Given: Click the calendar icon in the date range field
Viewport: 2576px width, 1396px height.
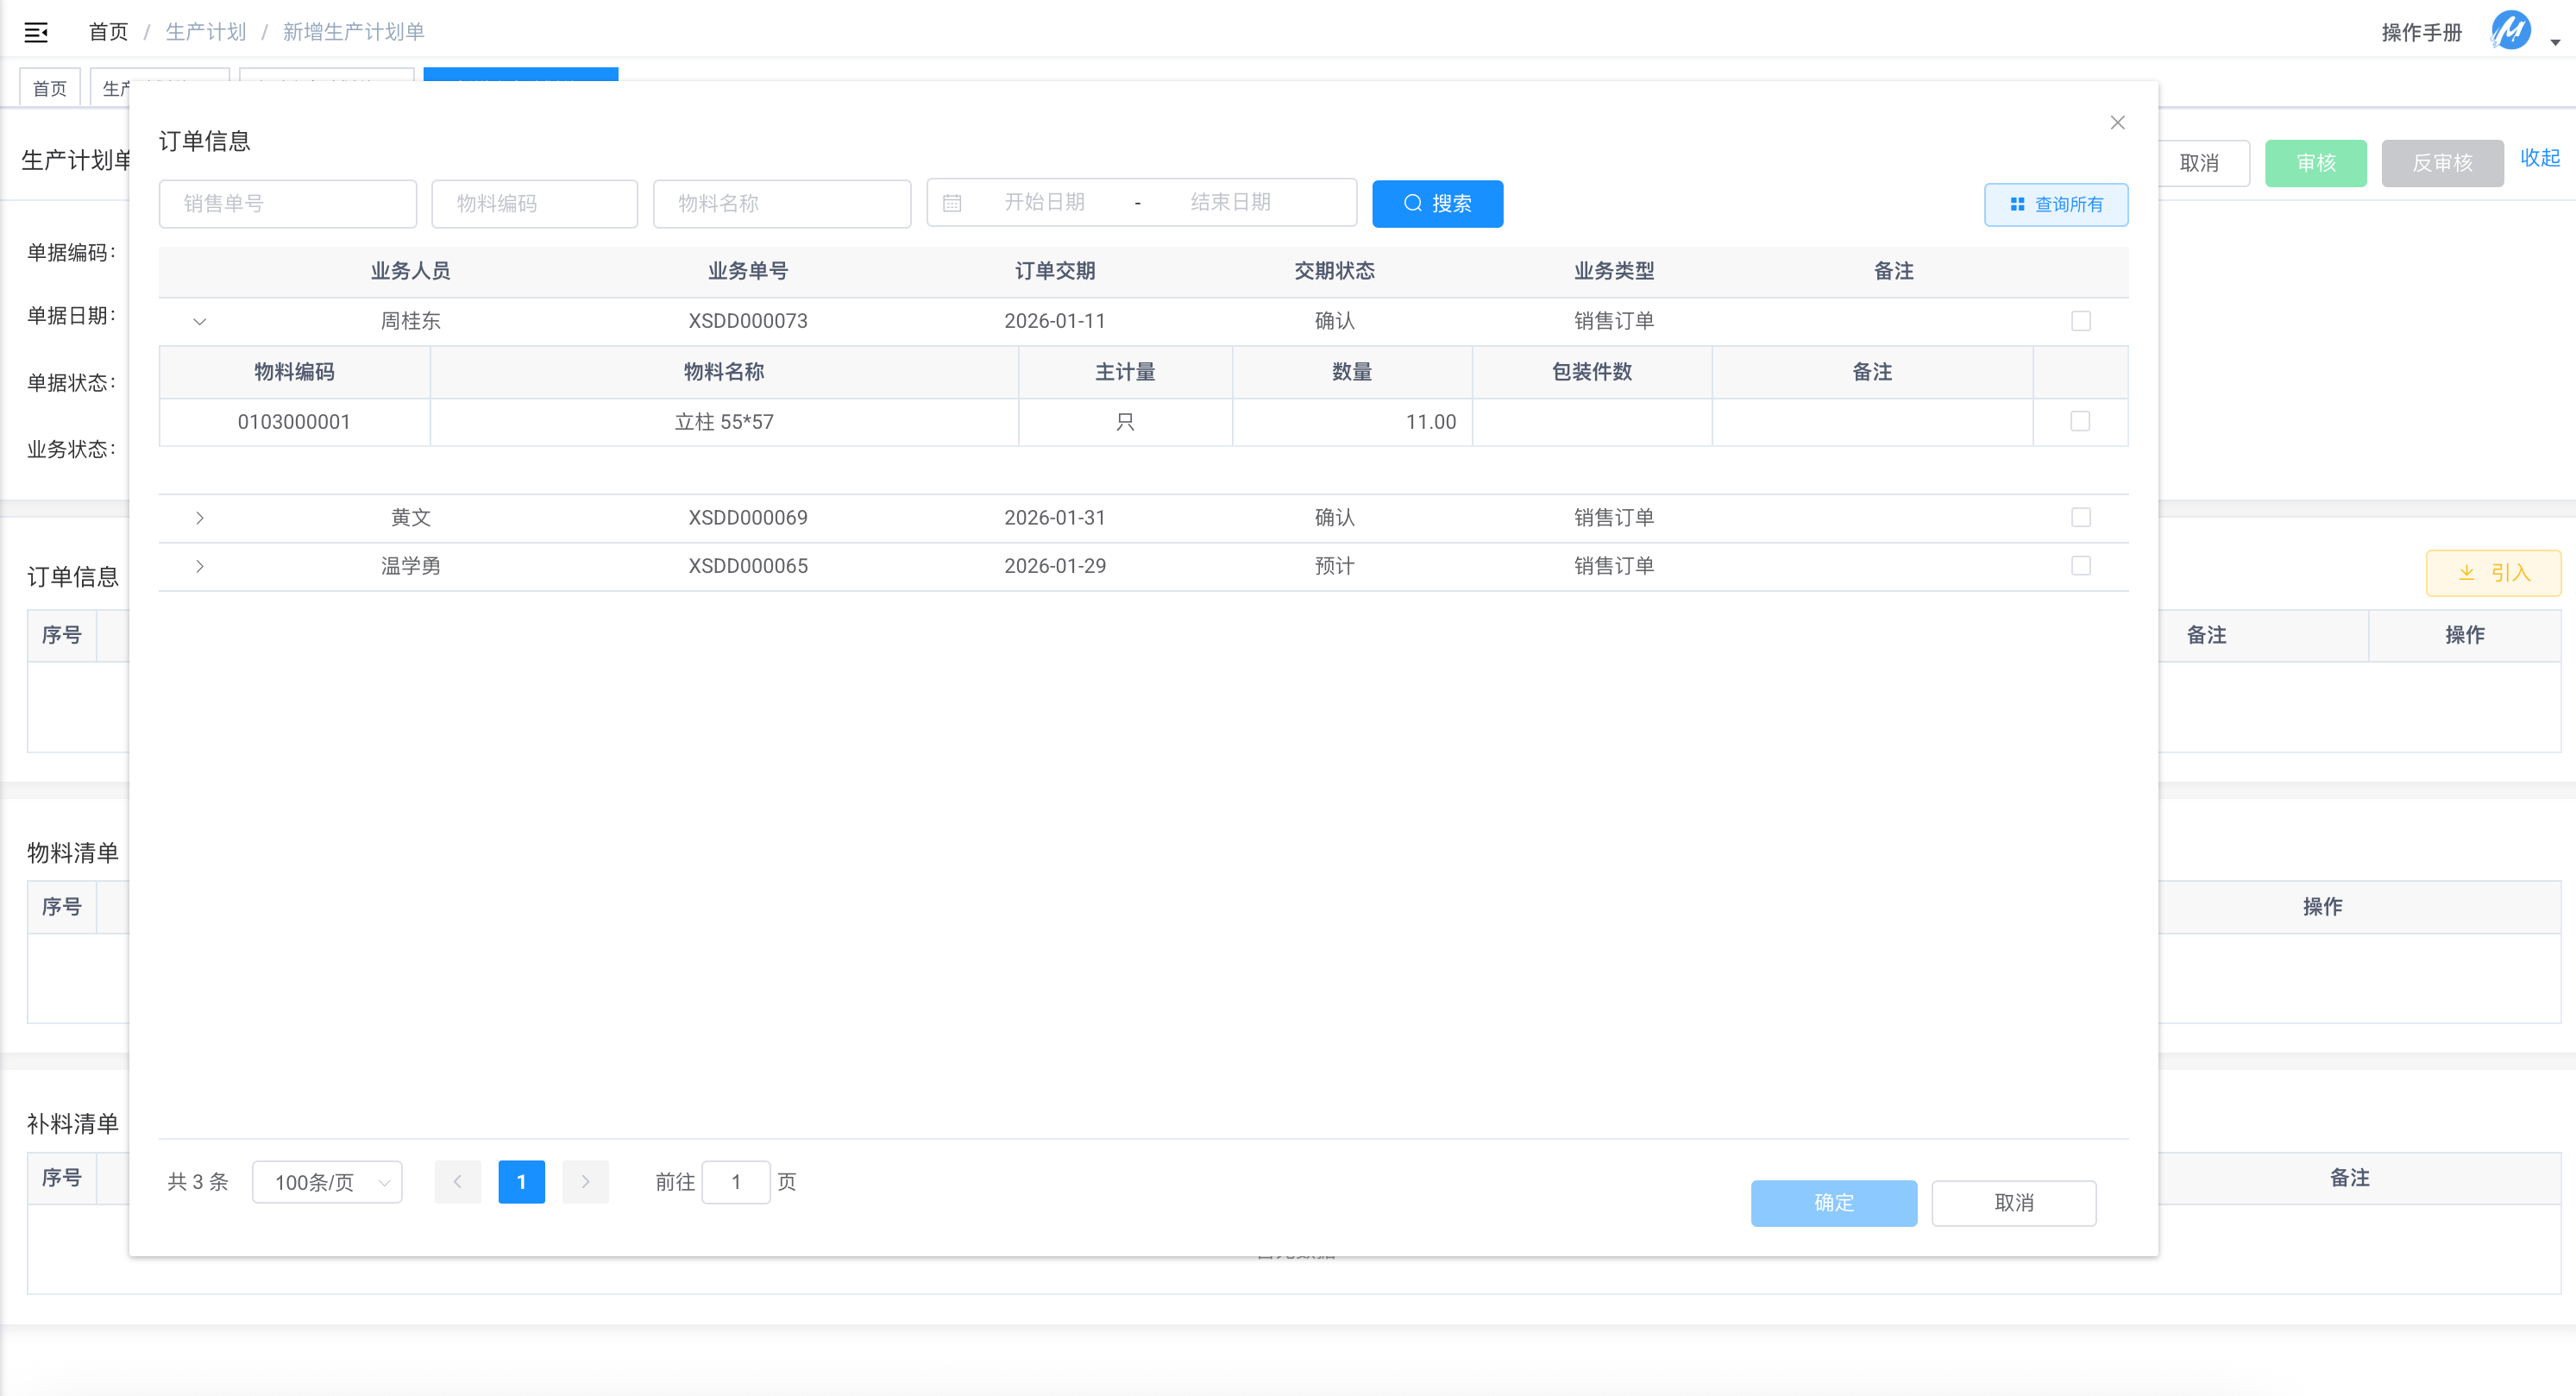Looking at the screenshot, I should click(952, 203).
